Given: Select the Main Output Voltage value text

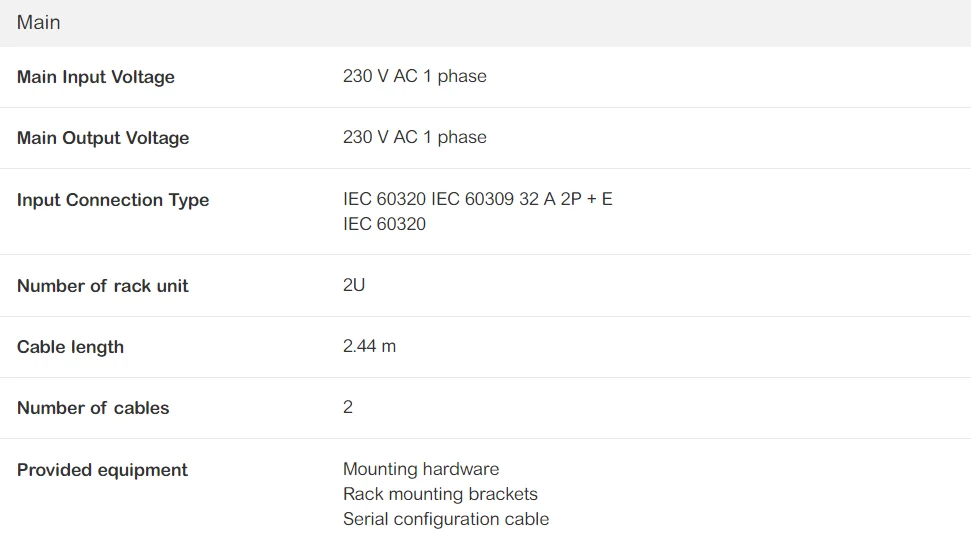Looking at the screenshot, I should (x=414, y=137).
